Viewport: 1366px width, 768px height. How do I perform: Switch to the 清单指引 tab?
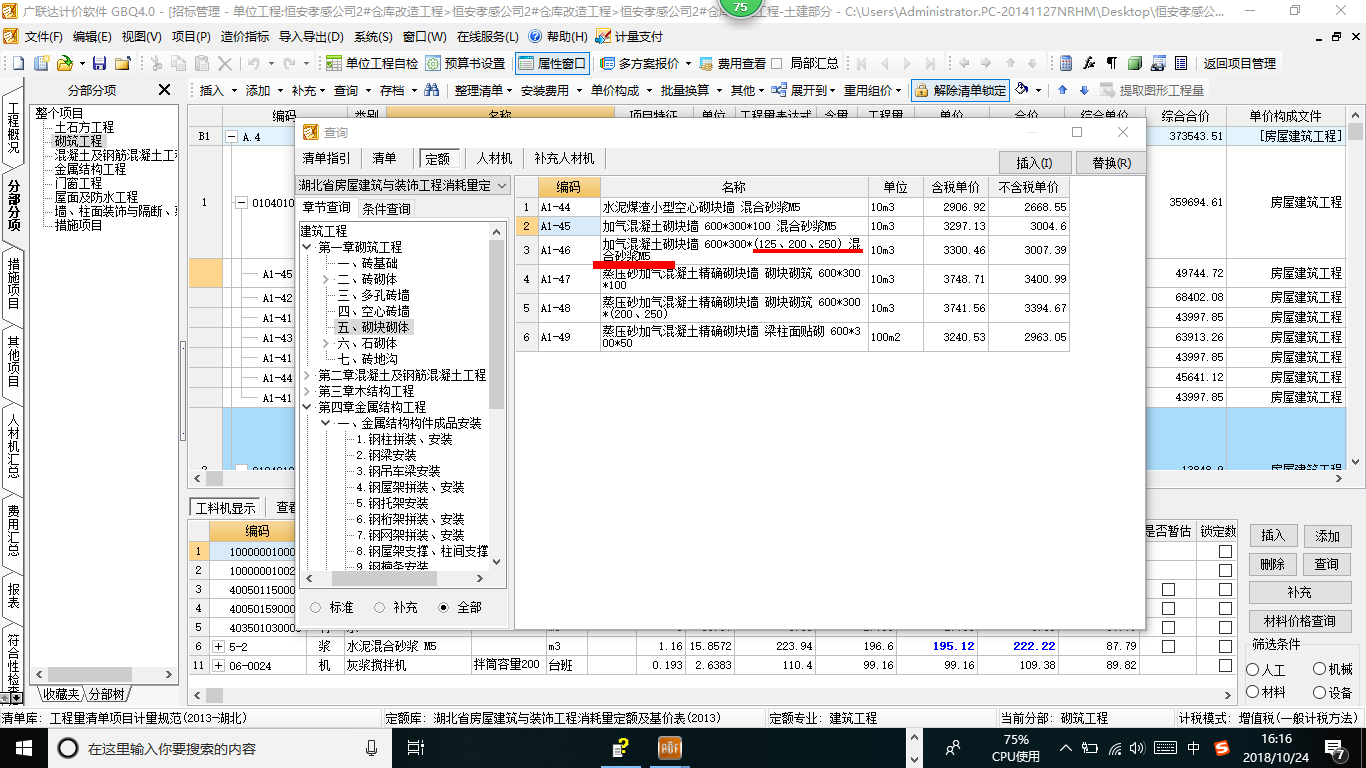coord(326,158)
